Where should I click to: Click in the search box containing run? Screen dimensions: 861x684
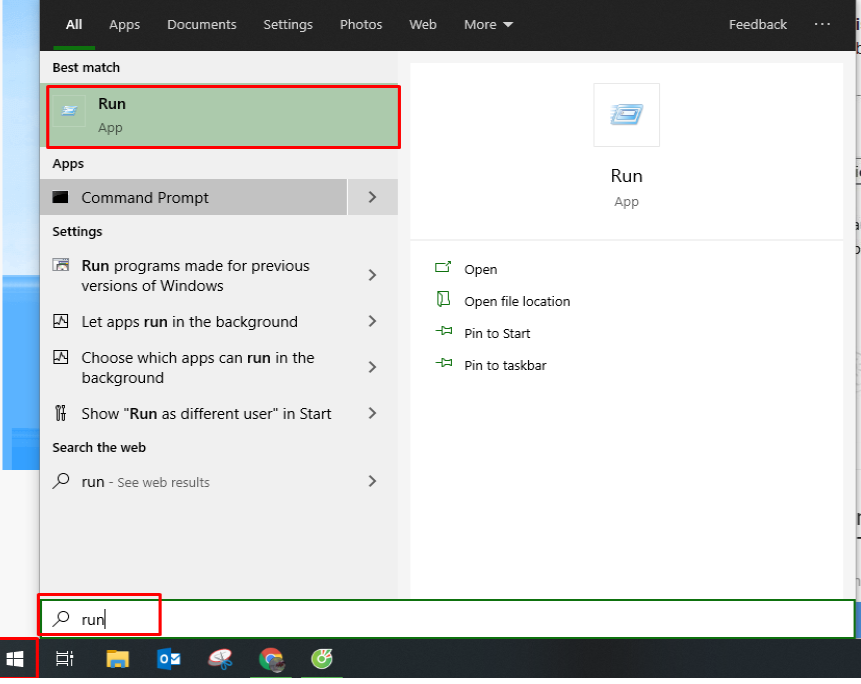click(x=447, y=619)
